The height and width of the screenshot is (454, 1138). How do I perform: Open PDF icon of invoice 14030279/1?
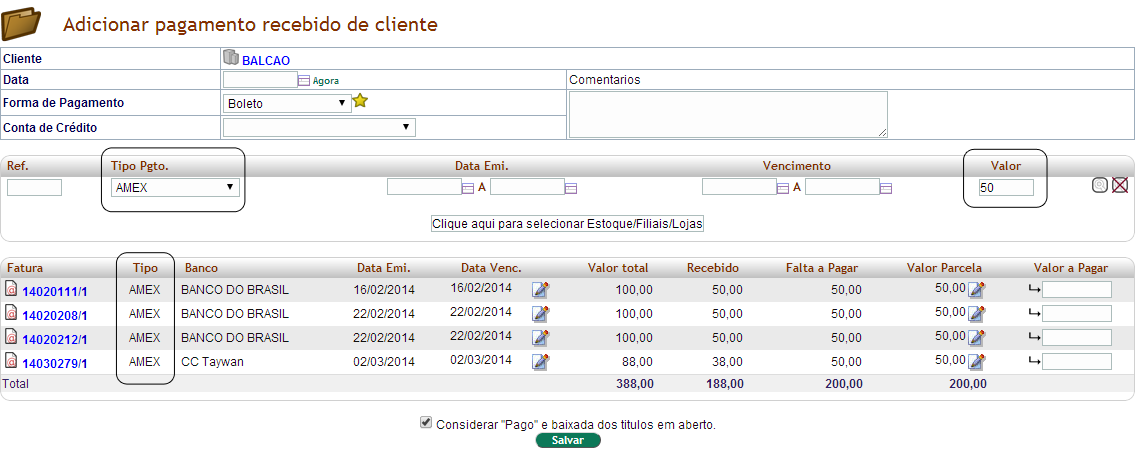click(11, 360)
